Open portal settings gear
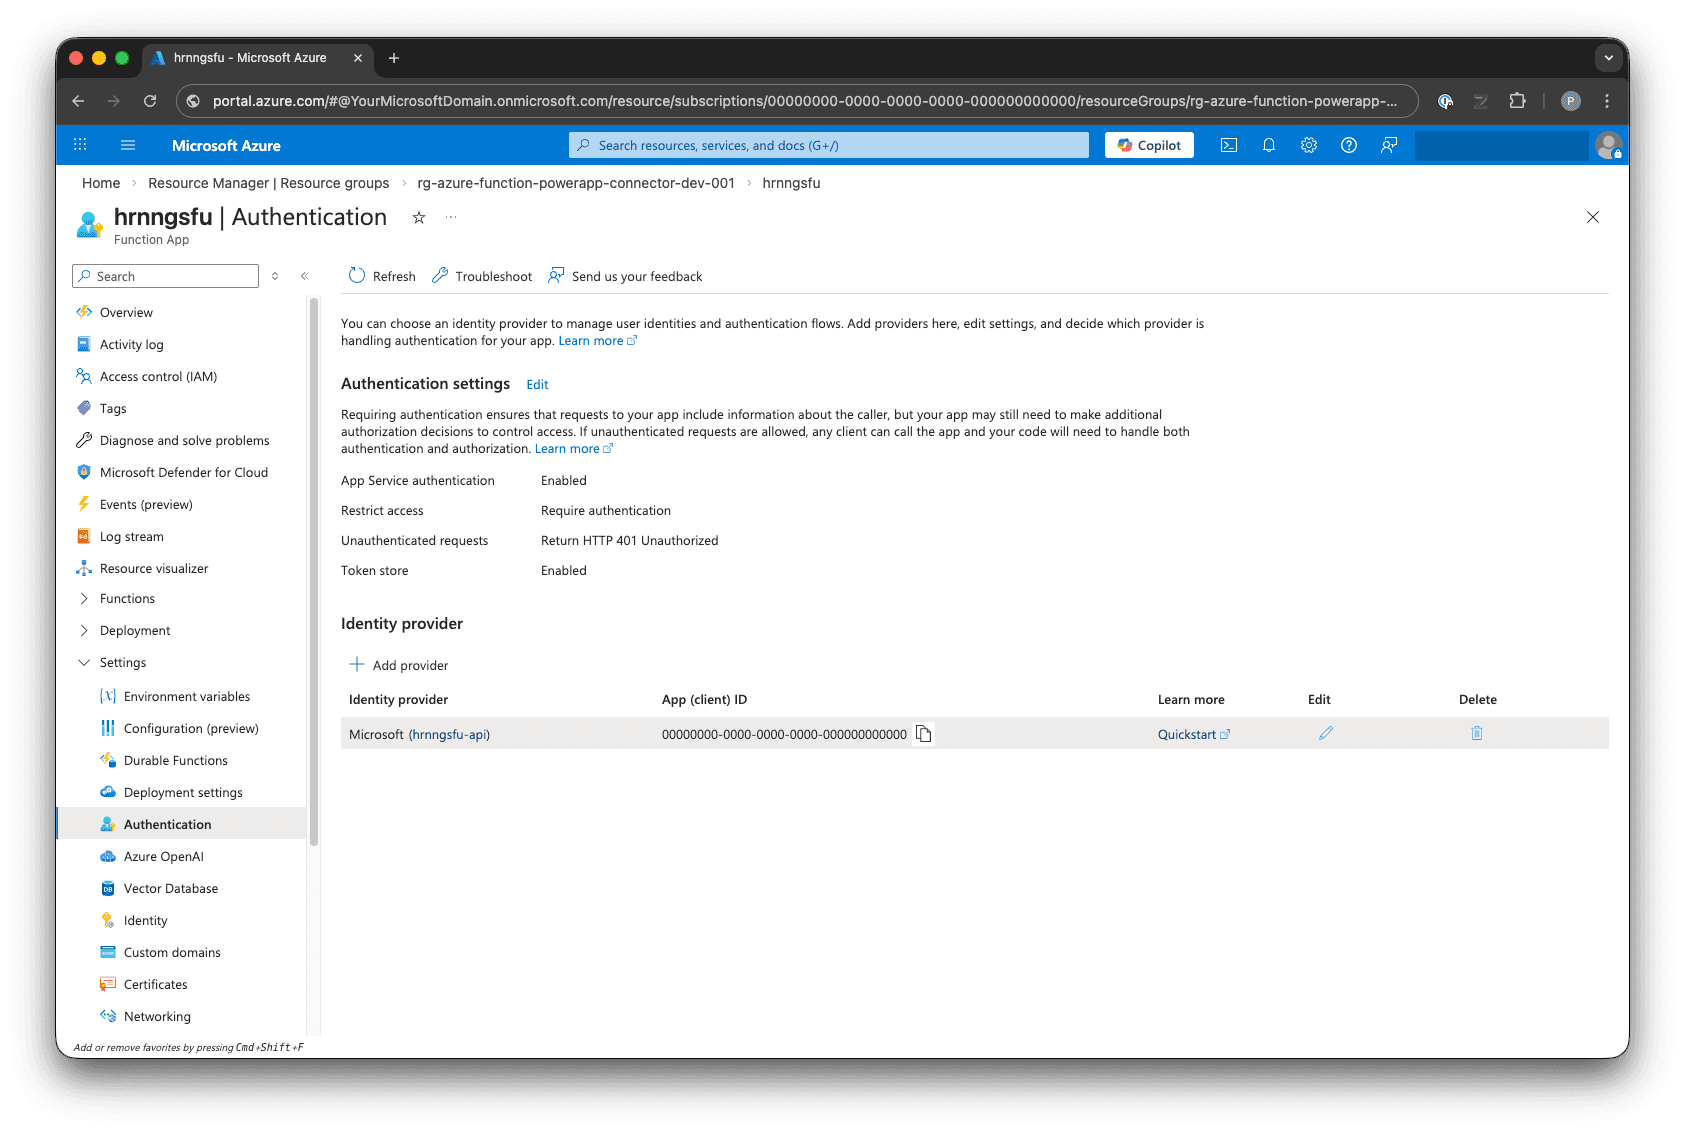This screenshot has width=1685, height=1132. coord(1308,145)
